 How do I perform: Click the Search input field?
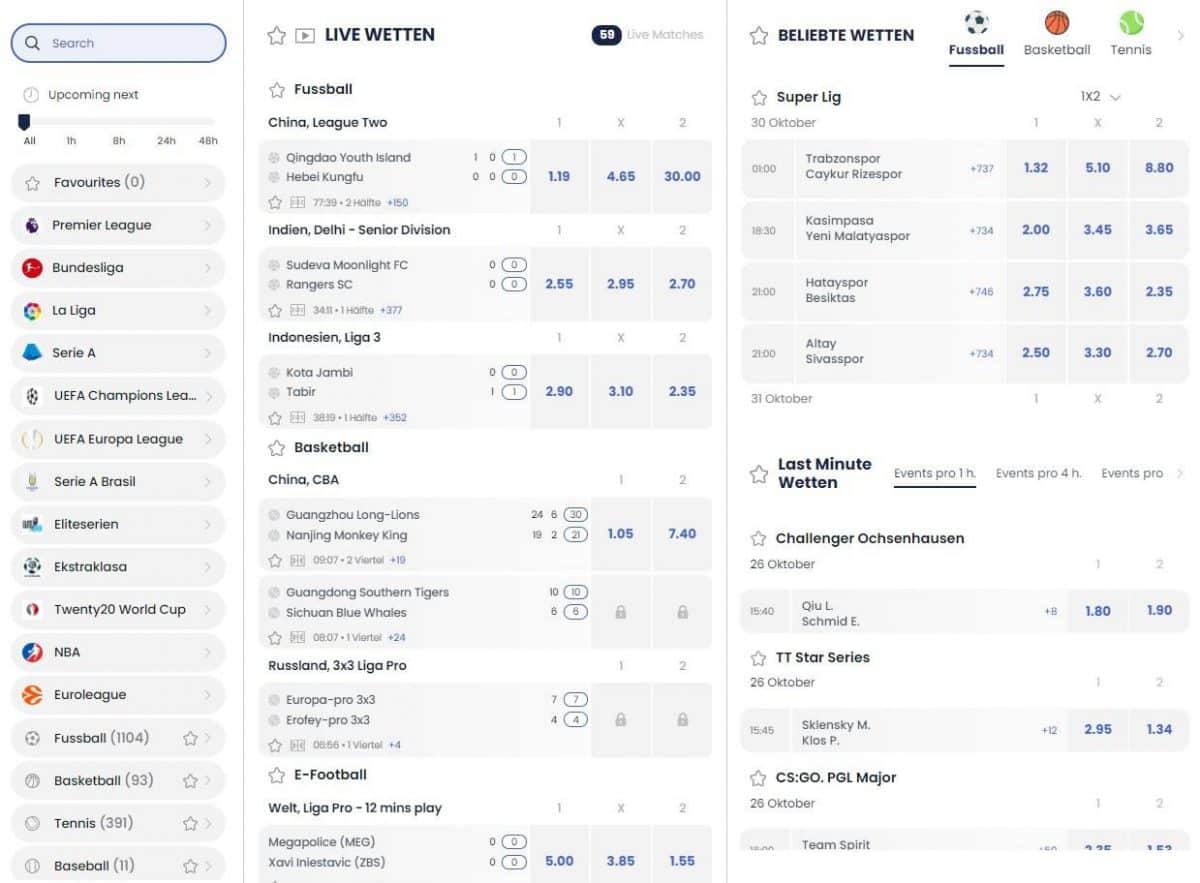click(x=118, y=43)
